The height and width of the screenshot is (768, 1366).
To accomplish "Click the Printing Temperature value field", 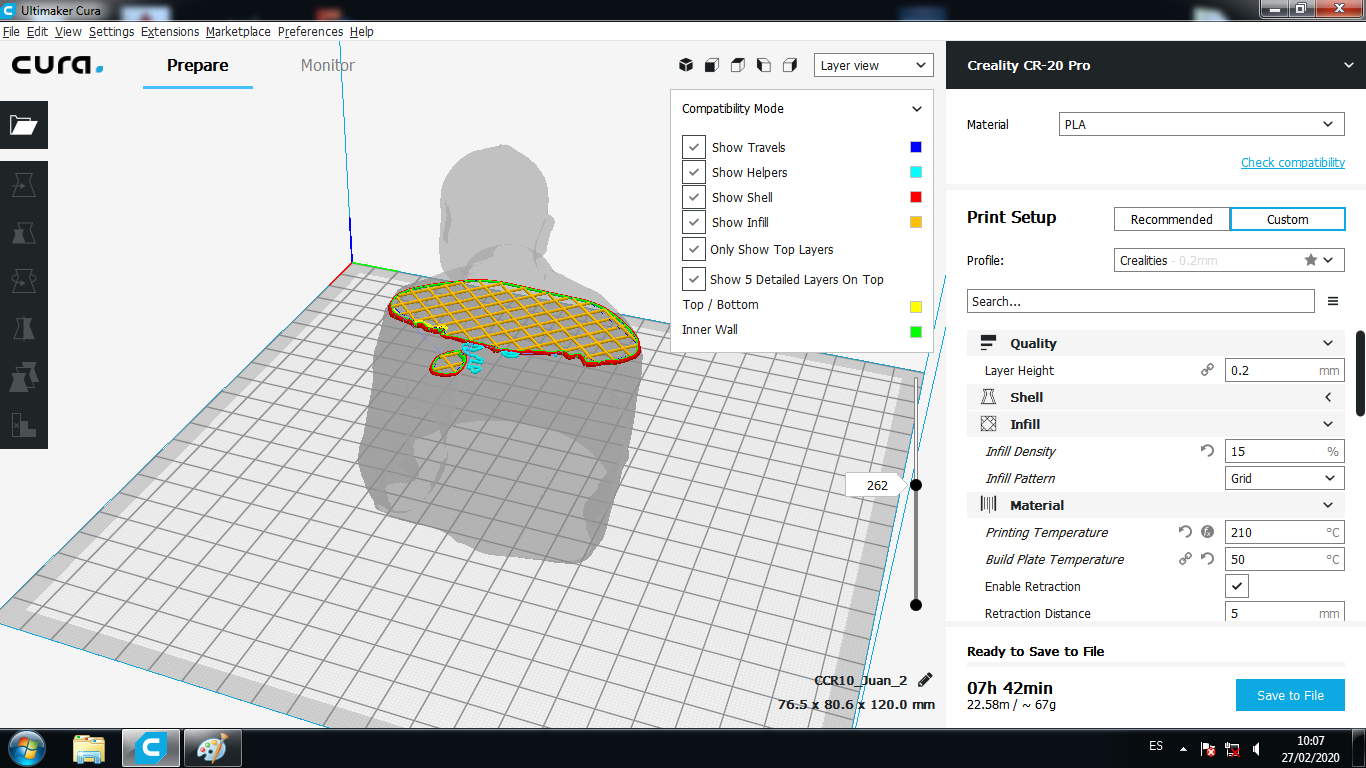I will click(x=1285, y=532).
